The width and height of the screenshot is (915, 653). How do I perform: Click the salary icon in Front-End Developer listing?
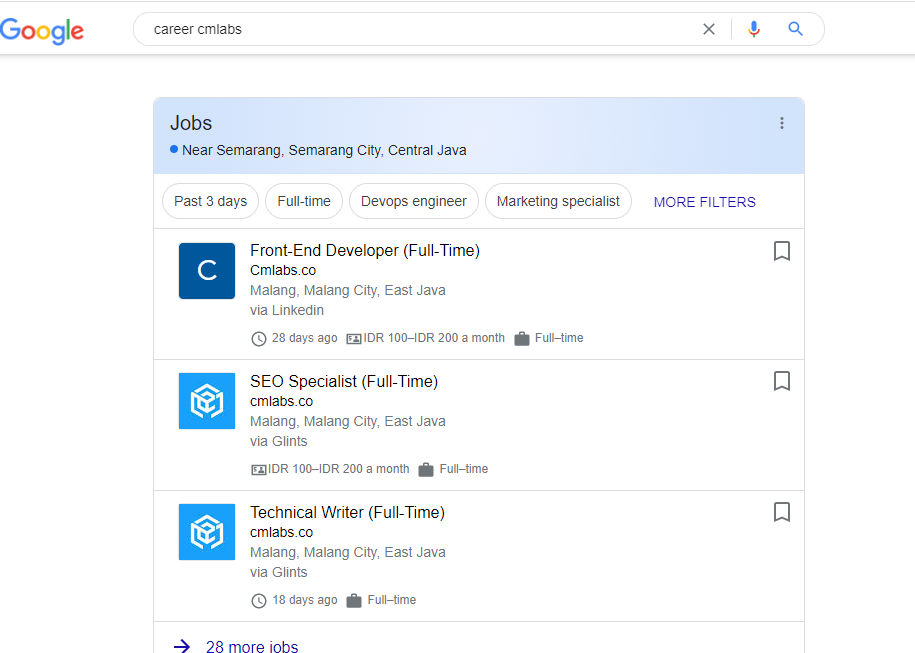coord(354,338)
